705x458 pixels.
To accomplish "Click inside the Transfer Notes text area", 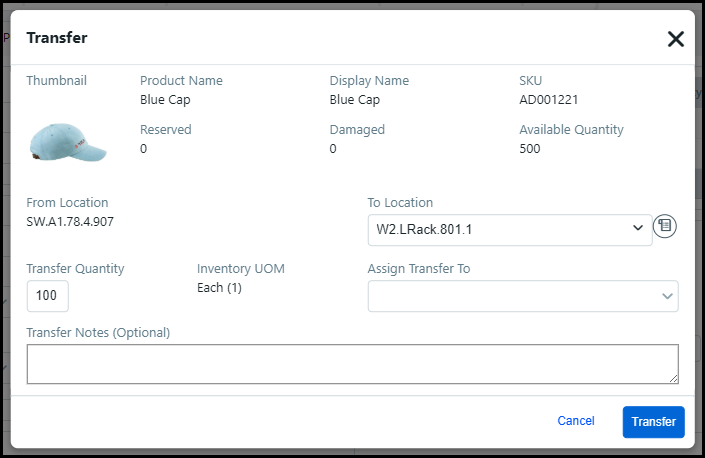I will pyautogui.click(x=352, y=364).
